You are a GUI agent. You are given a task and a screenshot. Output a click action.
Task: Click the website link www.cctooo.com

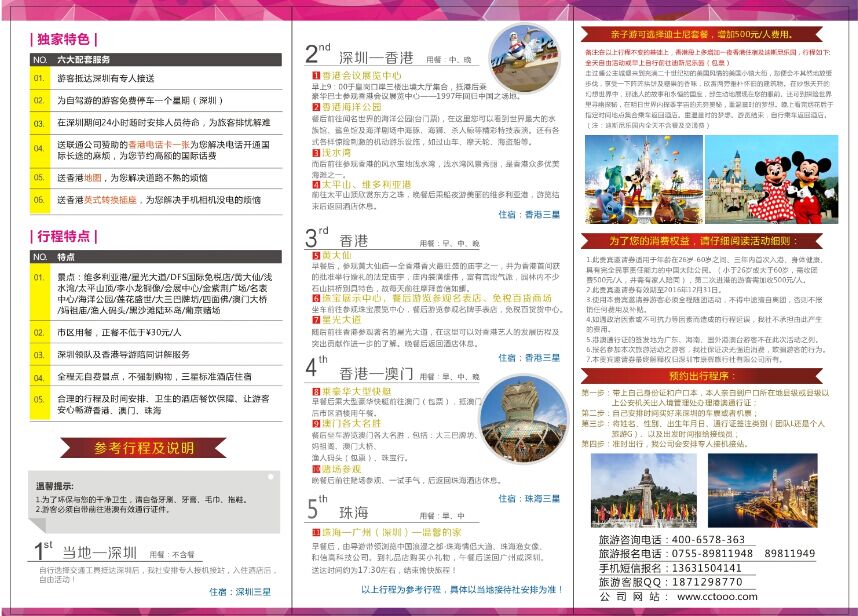pos(717,597)
